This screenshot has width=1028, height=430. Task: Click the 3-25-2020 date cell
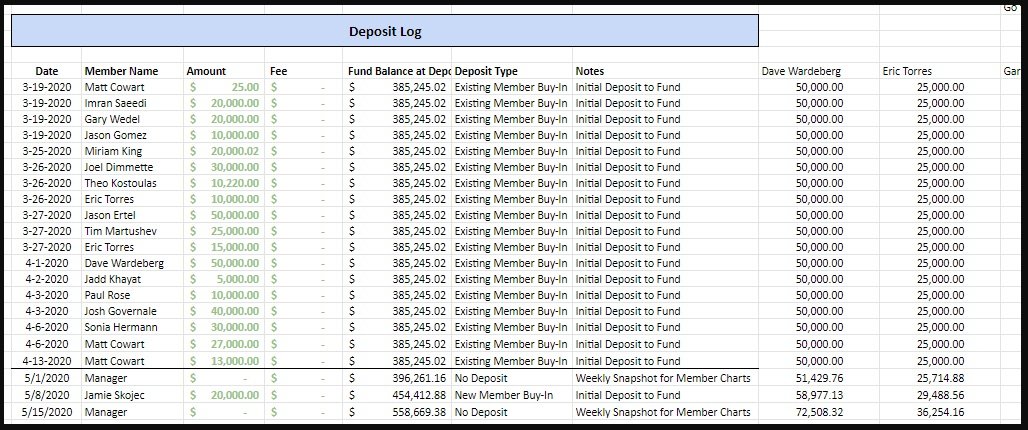[47, 151]
